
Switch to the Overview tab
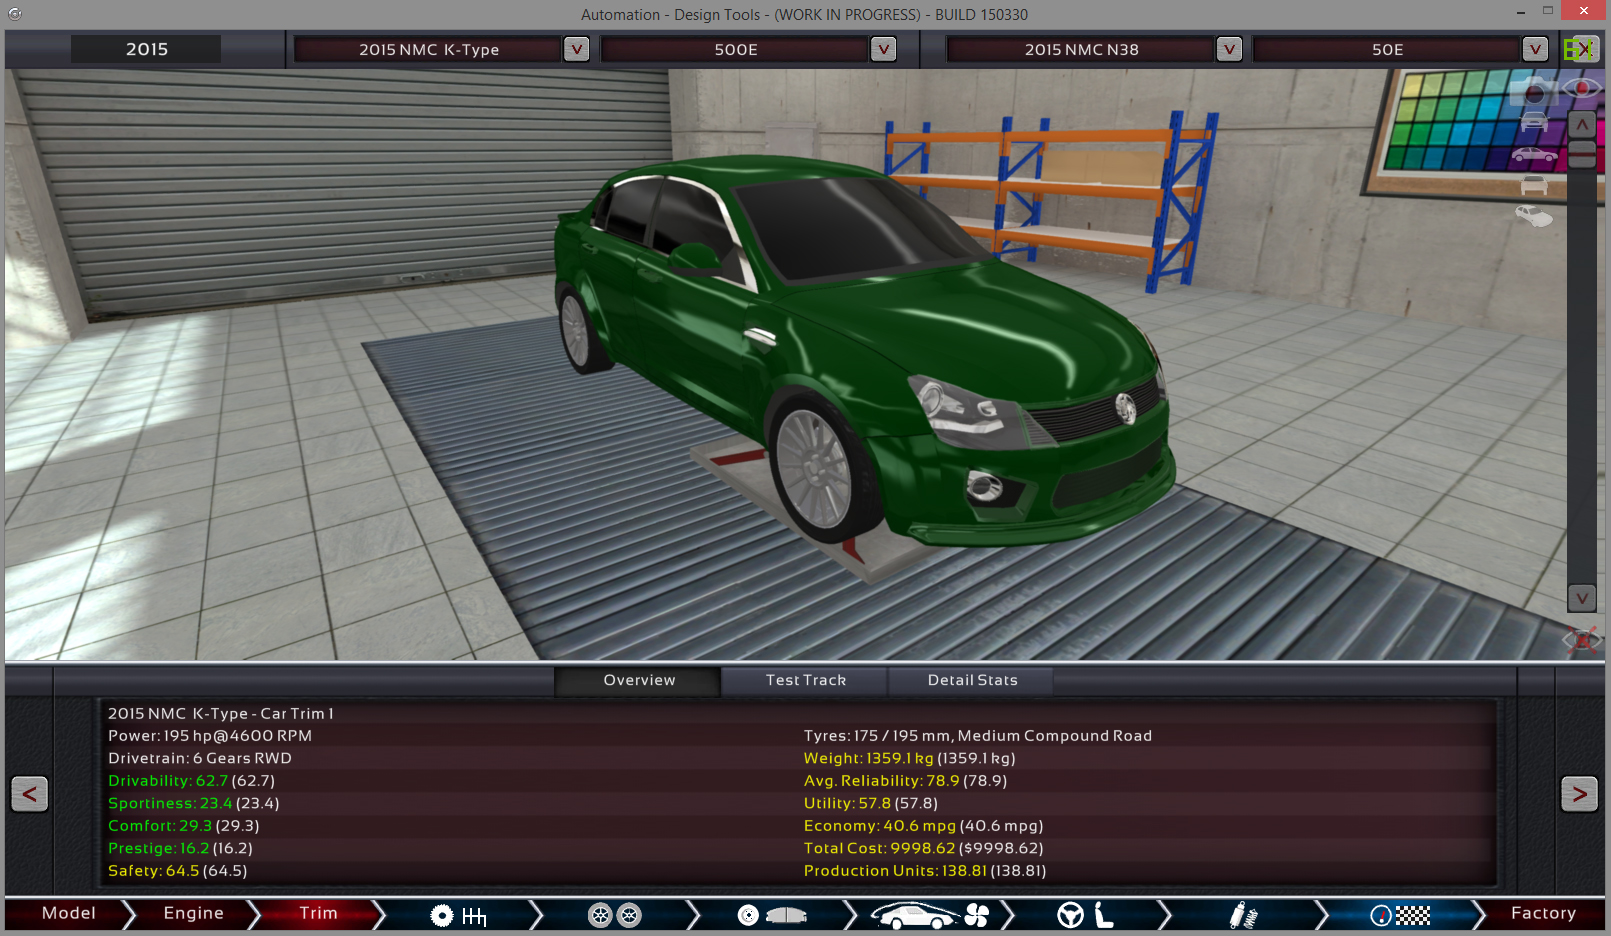tap(638, 680)
